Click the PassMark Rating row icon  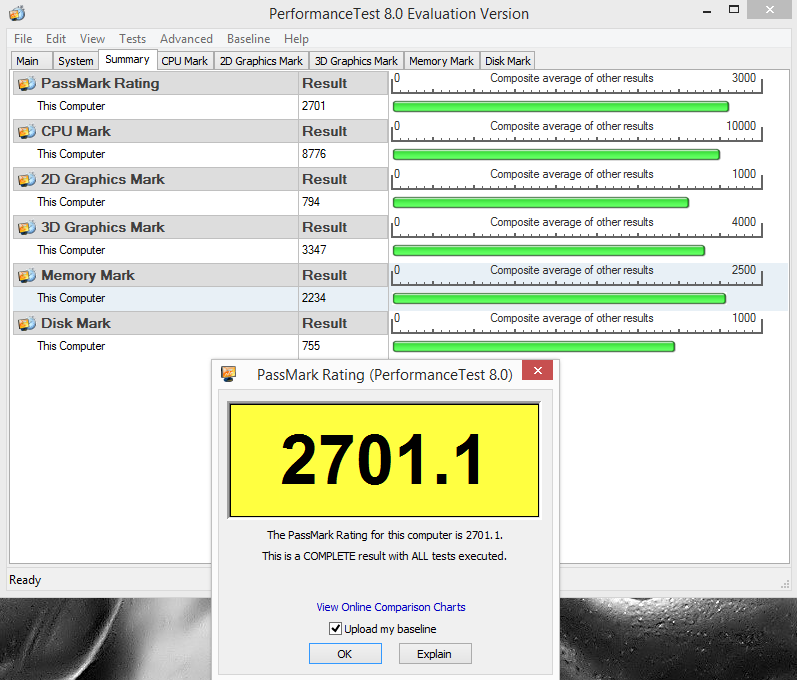pyautogui.click(x=27, y=84)
